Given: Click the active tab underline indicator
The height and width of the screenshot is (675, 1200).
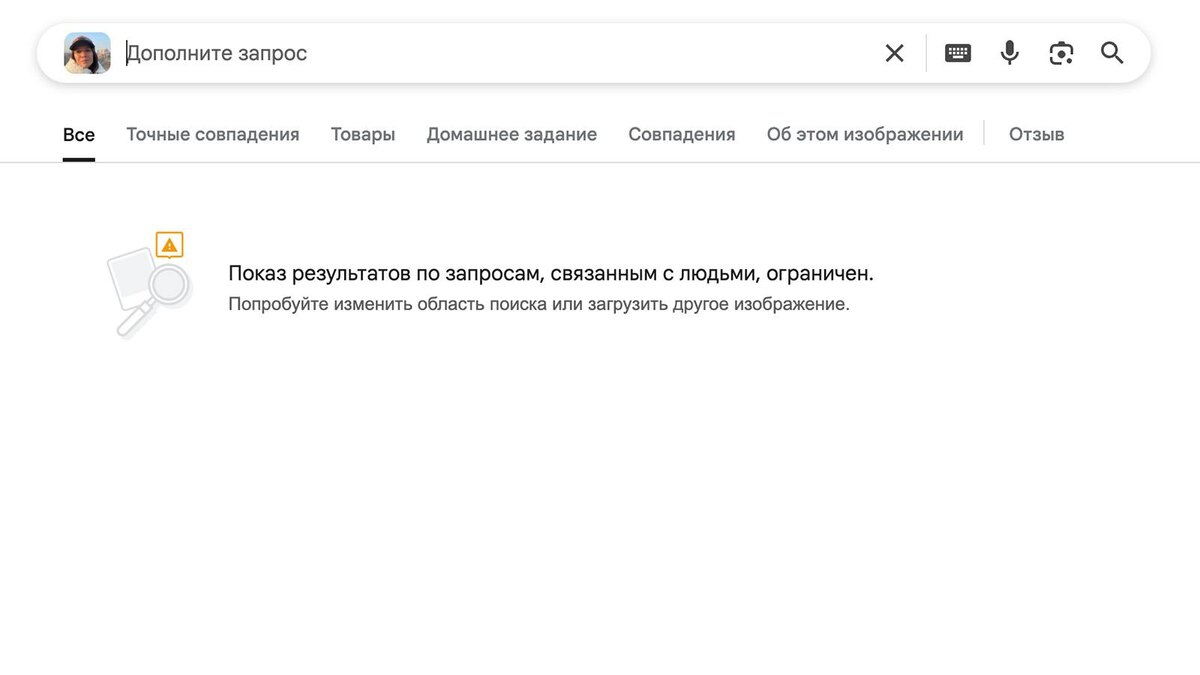Looking at the screenshot, I should coord(79,157).
